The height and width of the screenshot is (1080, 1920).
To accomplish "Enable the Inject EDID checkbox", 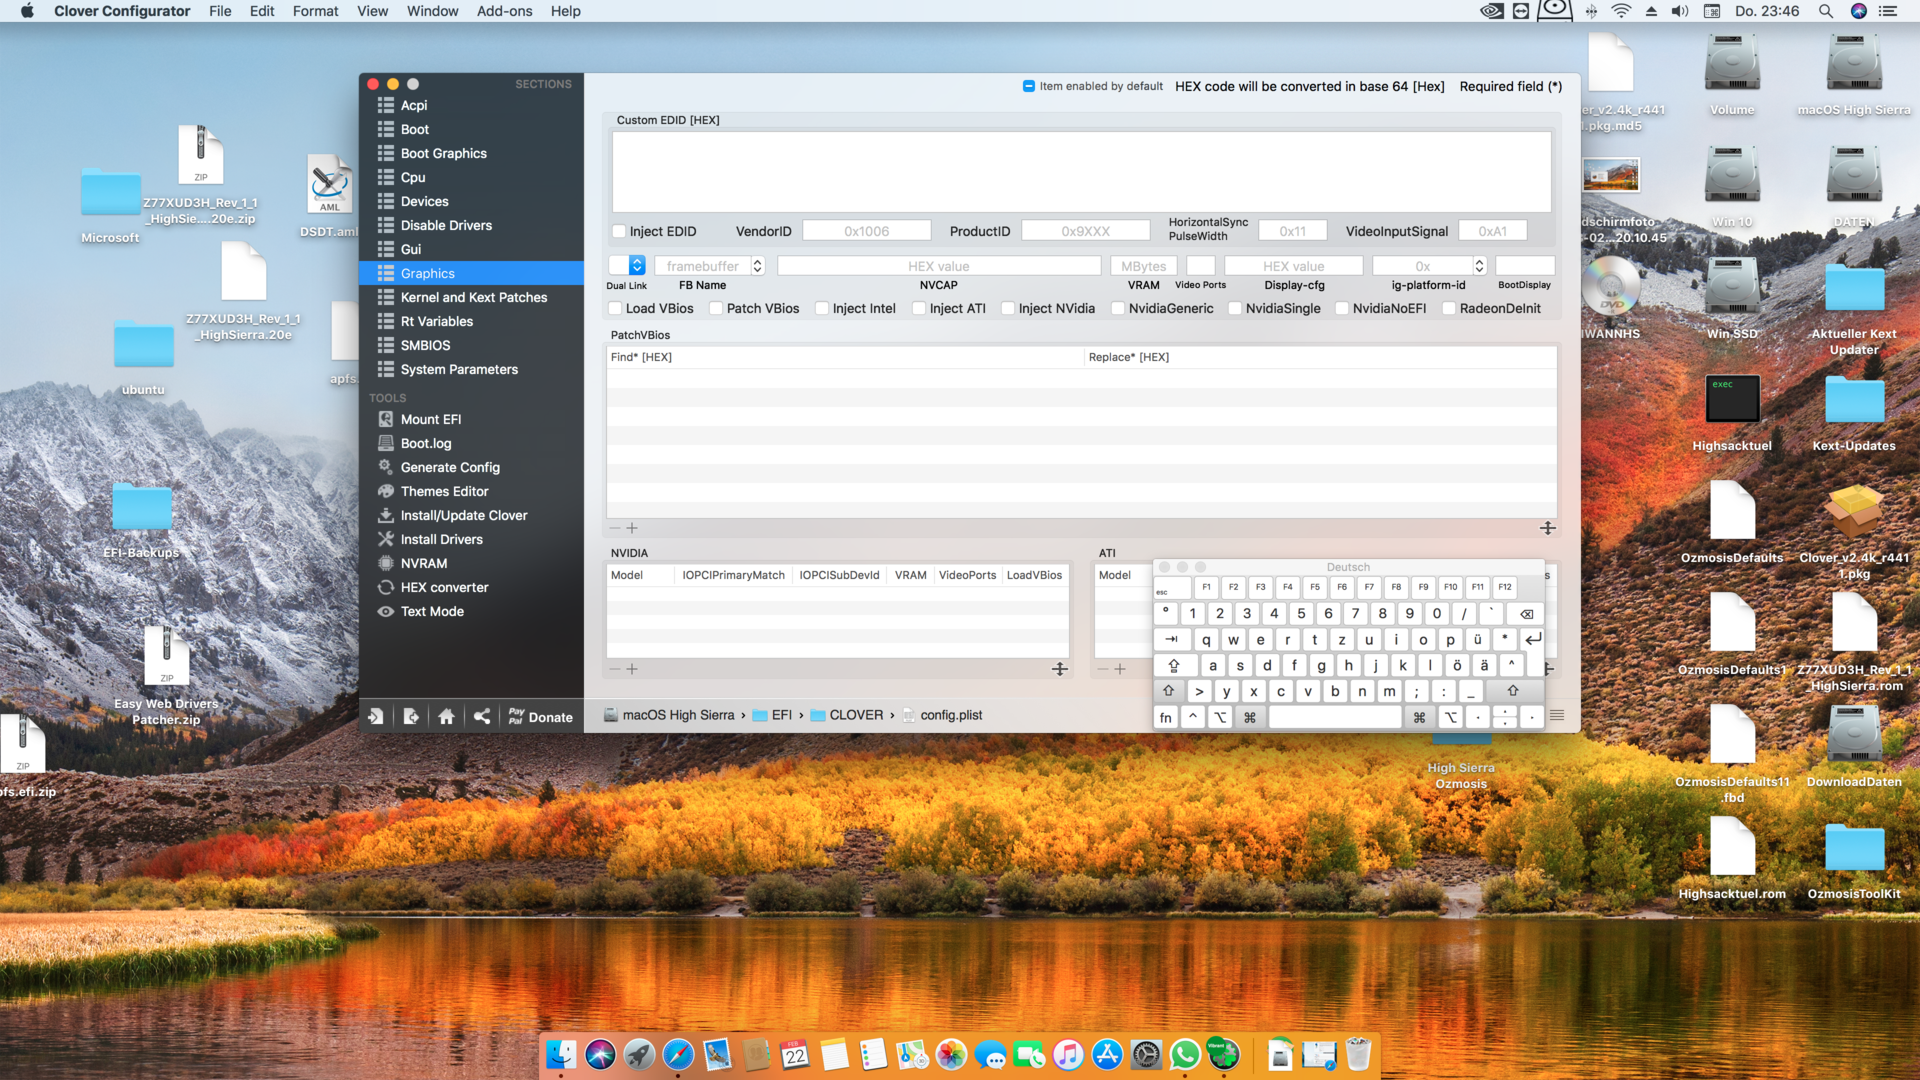I will [x=619, y=231].
